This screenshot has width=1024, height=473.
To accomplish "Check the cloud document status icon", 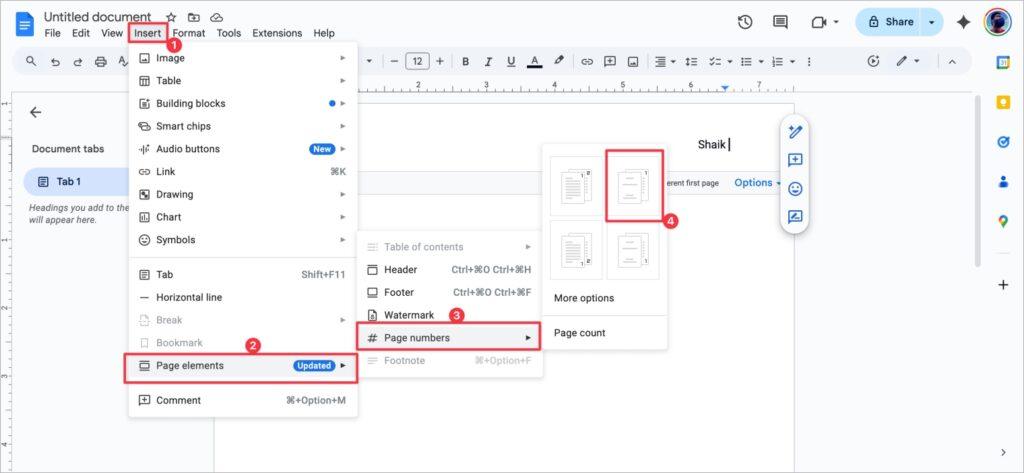I will pos(217,18).
